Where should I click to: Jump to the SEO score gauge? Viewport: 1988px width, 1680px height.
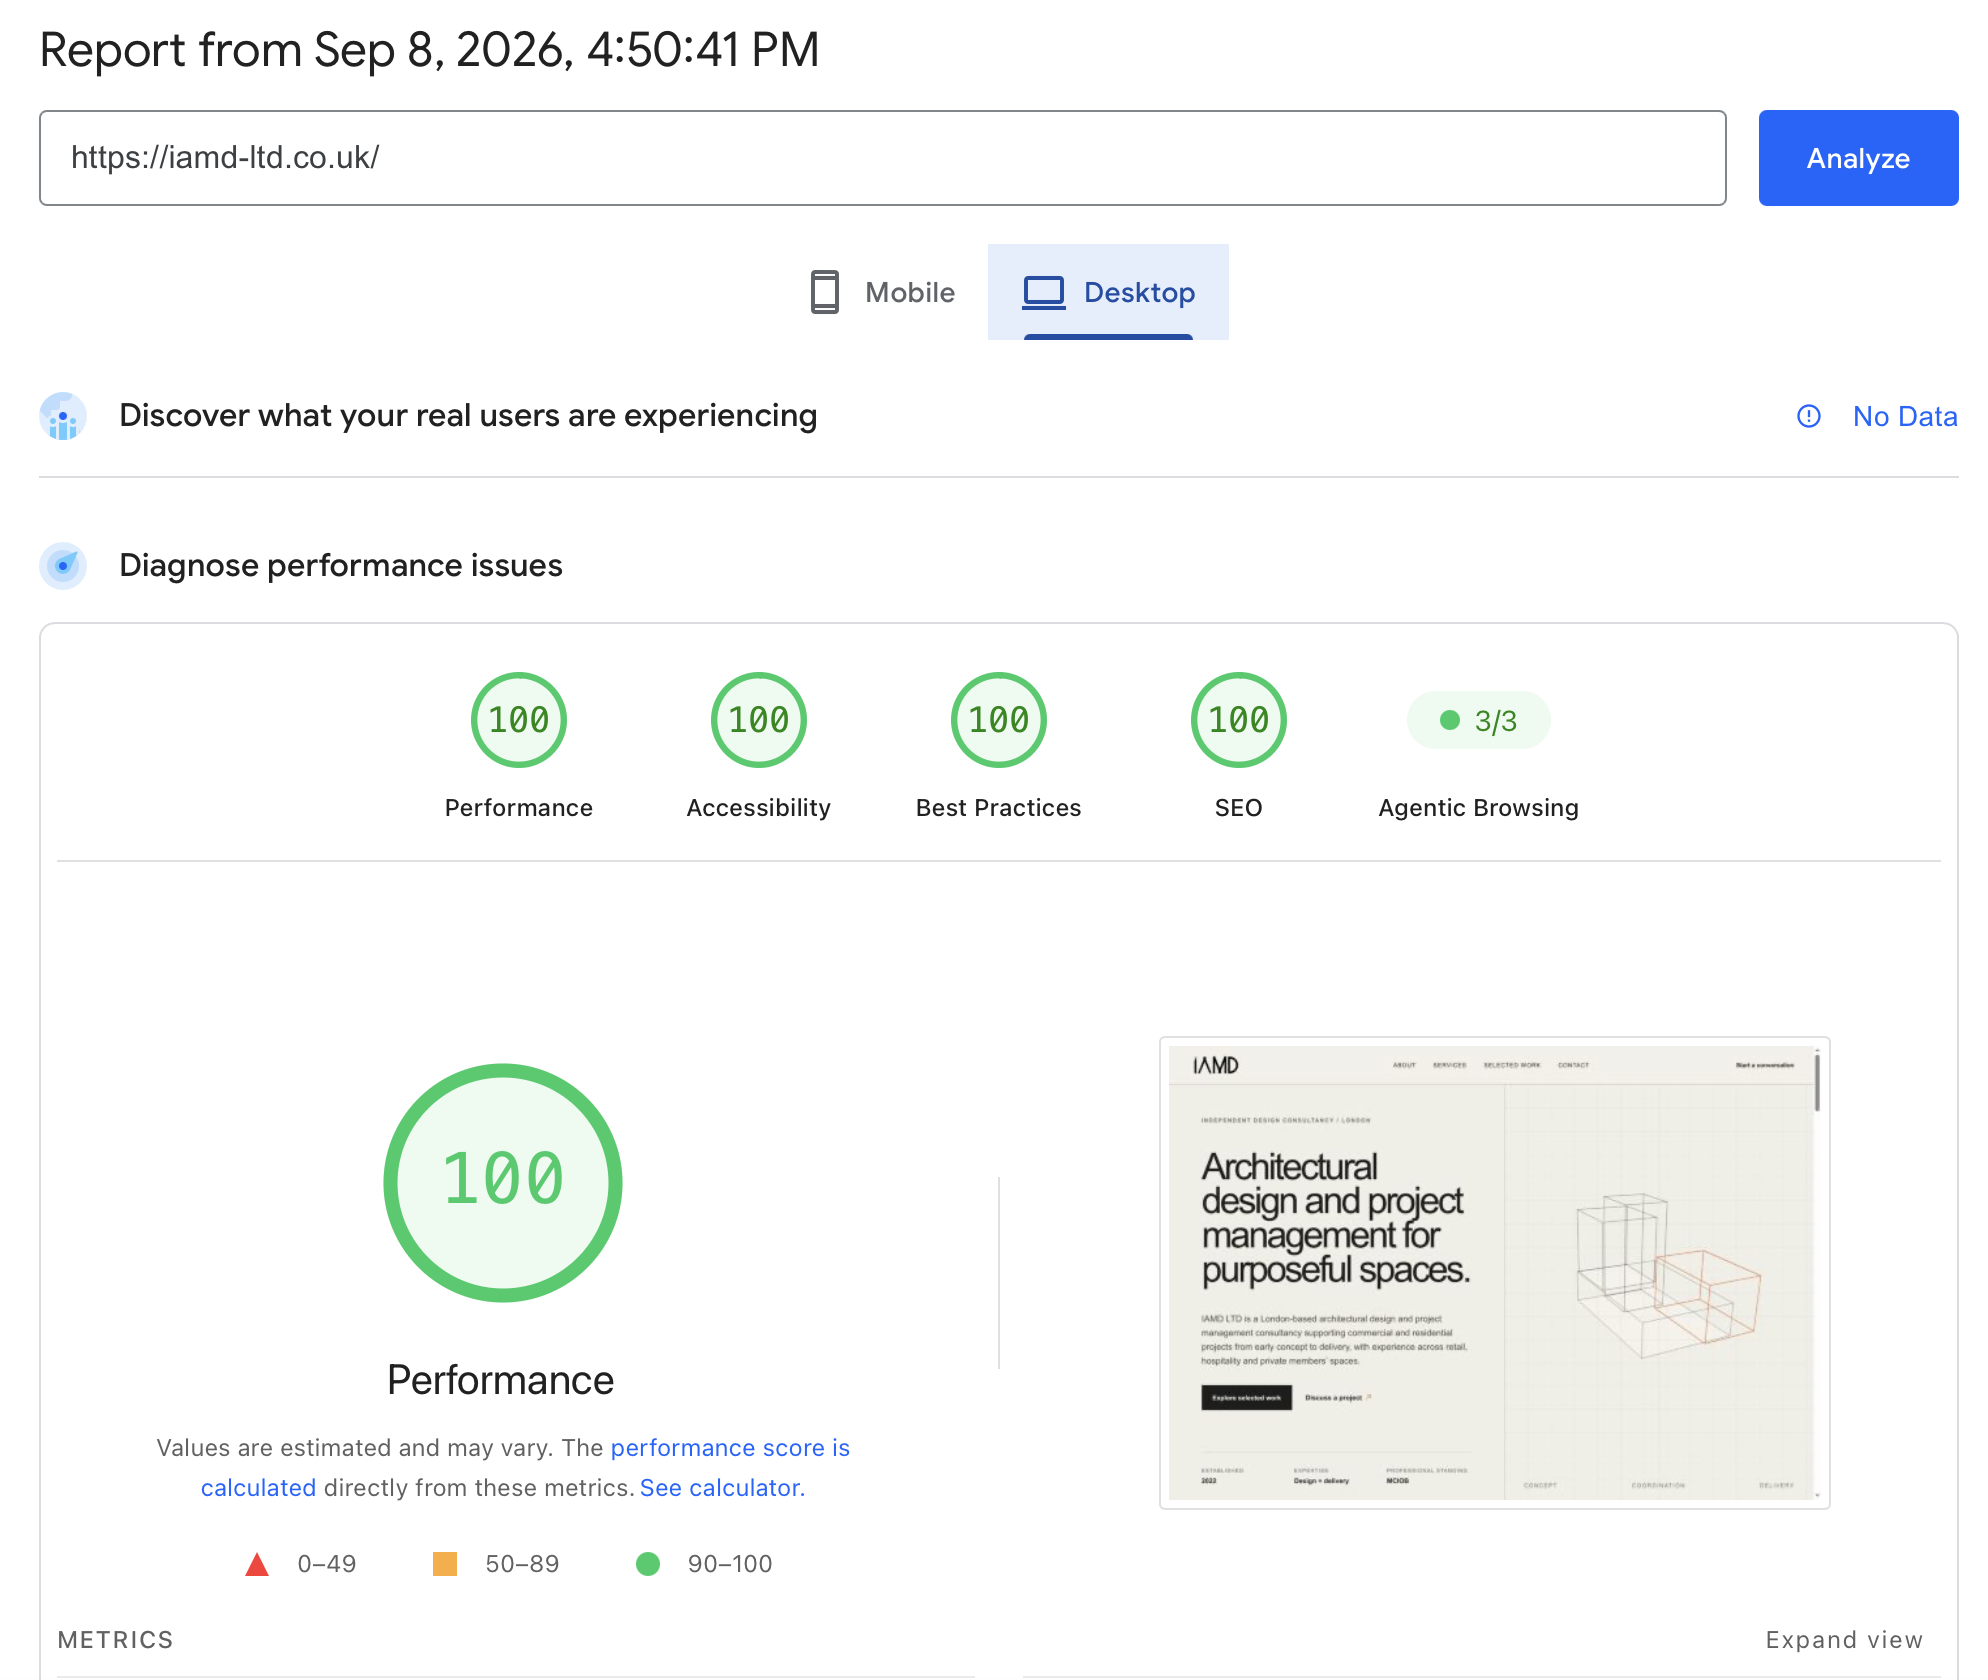coord(1239,720)
